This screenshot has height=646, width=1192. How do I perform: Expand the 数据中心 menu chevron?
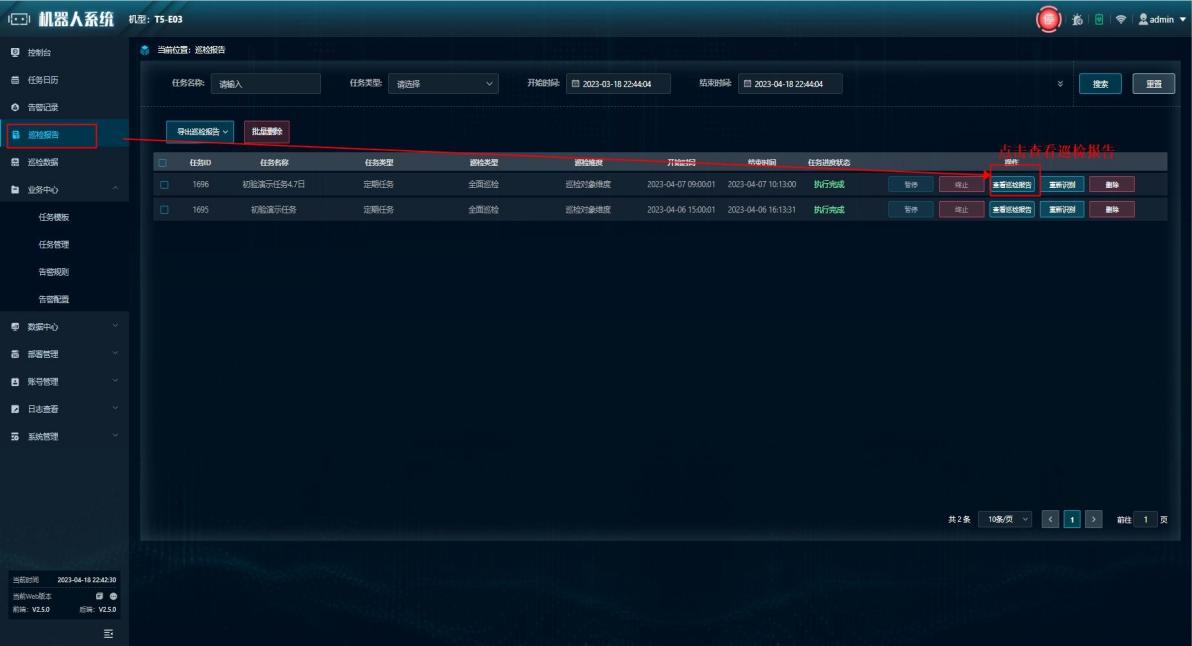point(115,326)
